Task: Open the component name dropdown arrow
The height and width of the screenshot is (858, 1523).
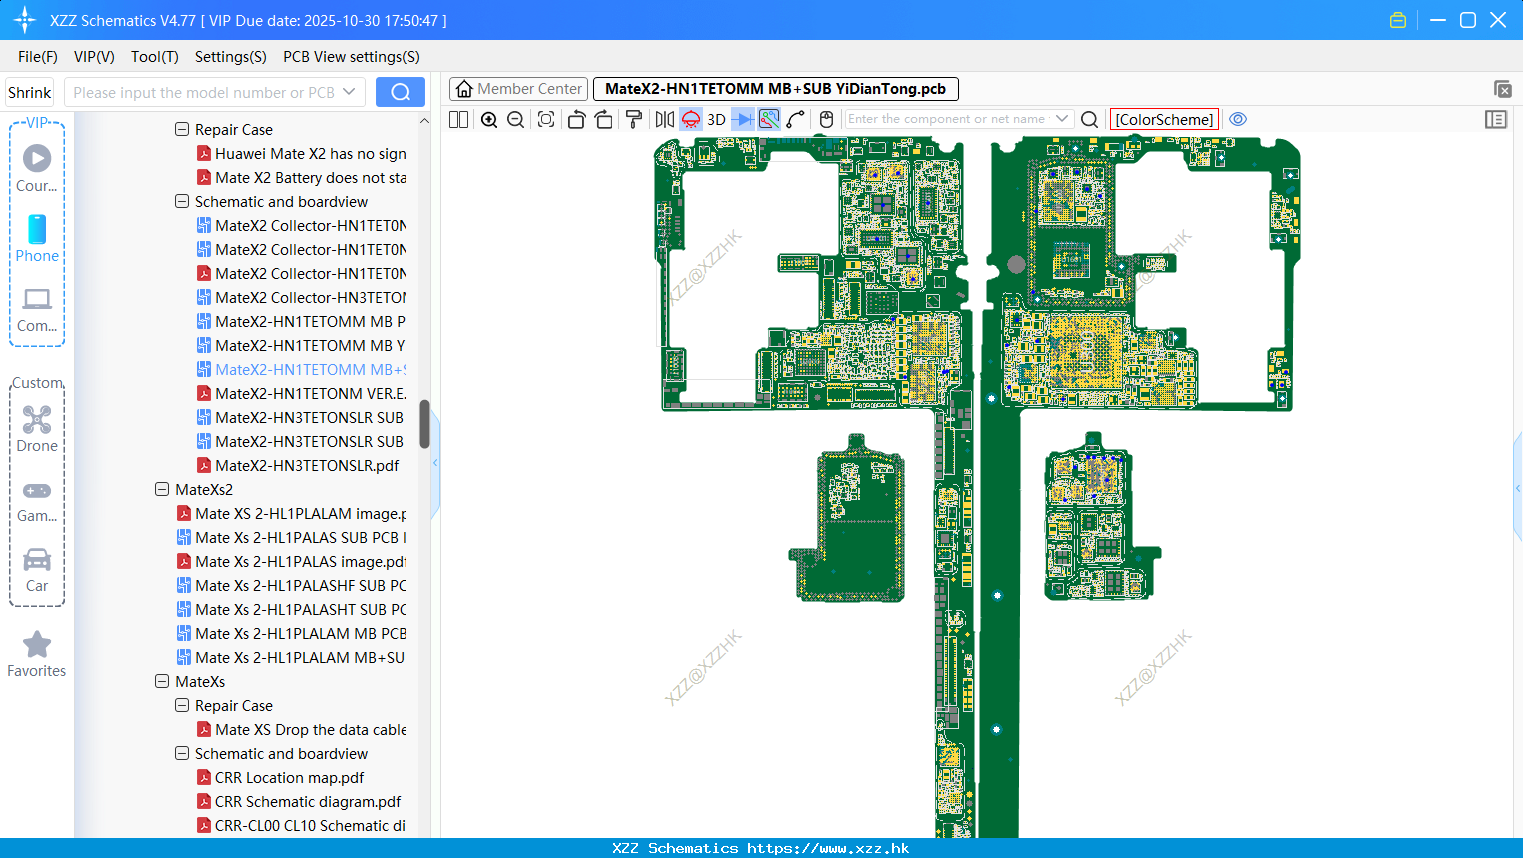Action: click(x=1063, y=119)
